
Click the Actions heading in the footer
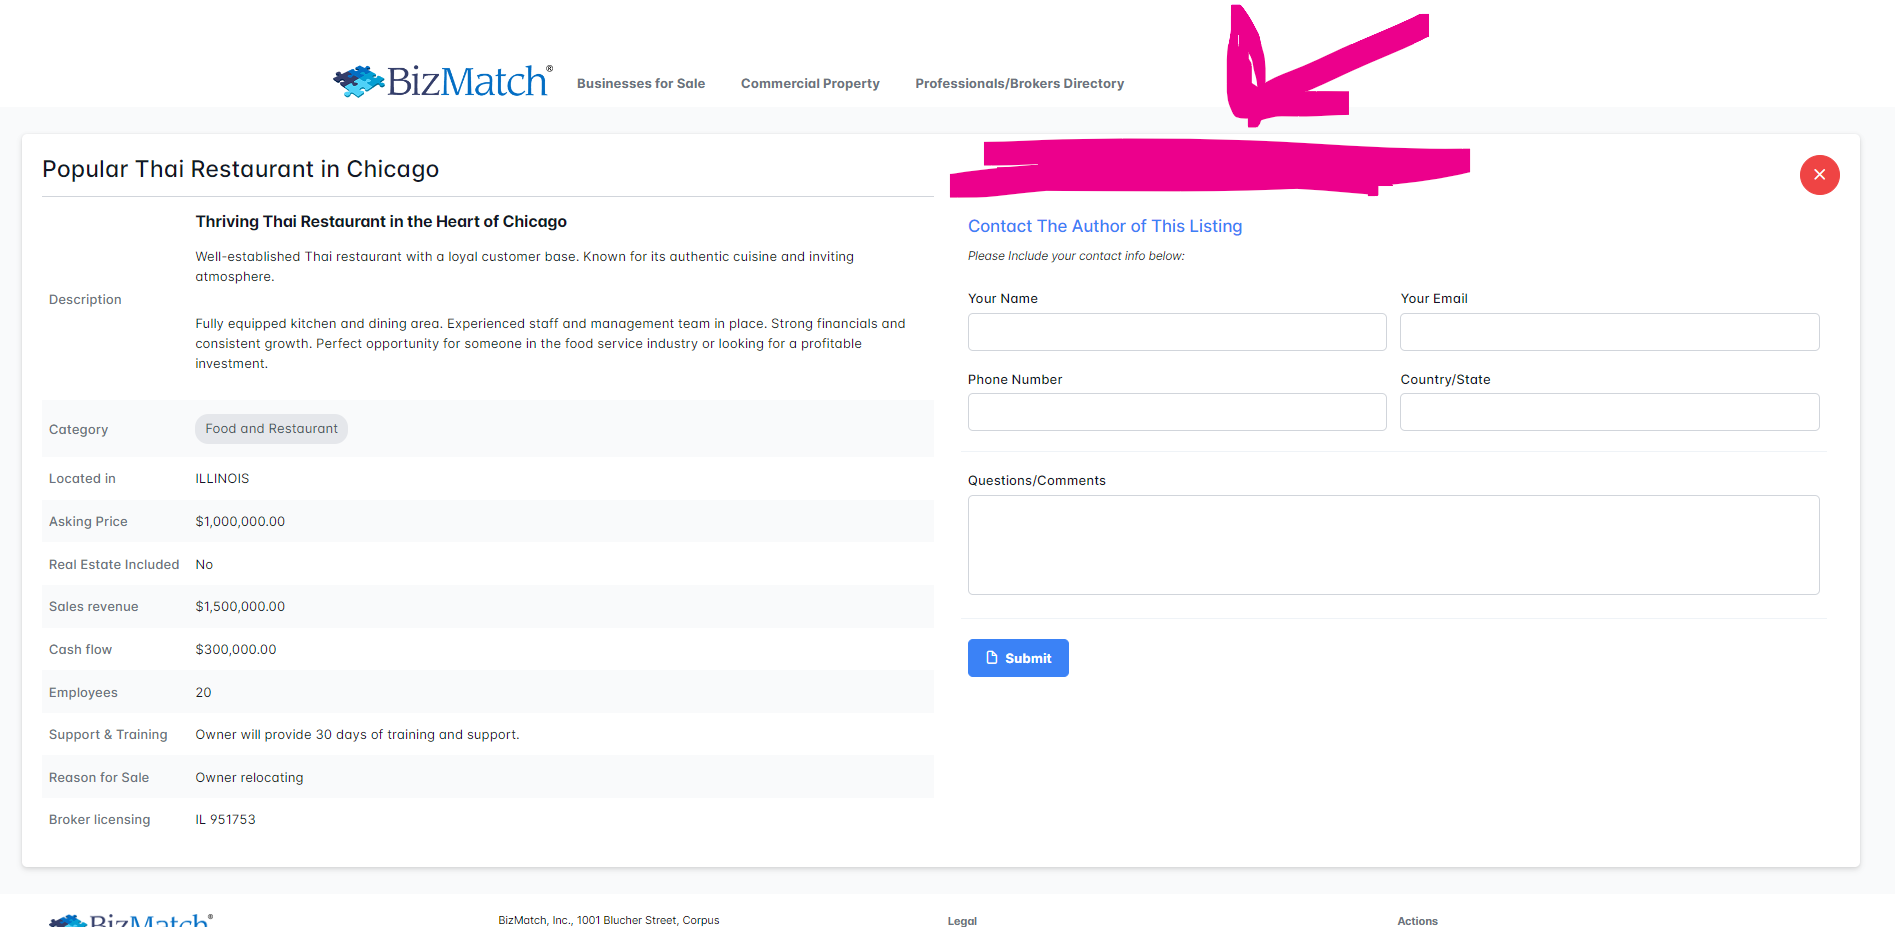pyautogui.click(x=1417, y=921)
